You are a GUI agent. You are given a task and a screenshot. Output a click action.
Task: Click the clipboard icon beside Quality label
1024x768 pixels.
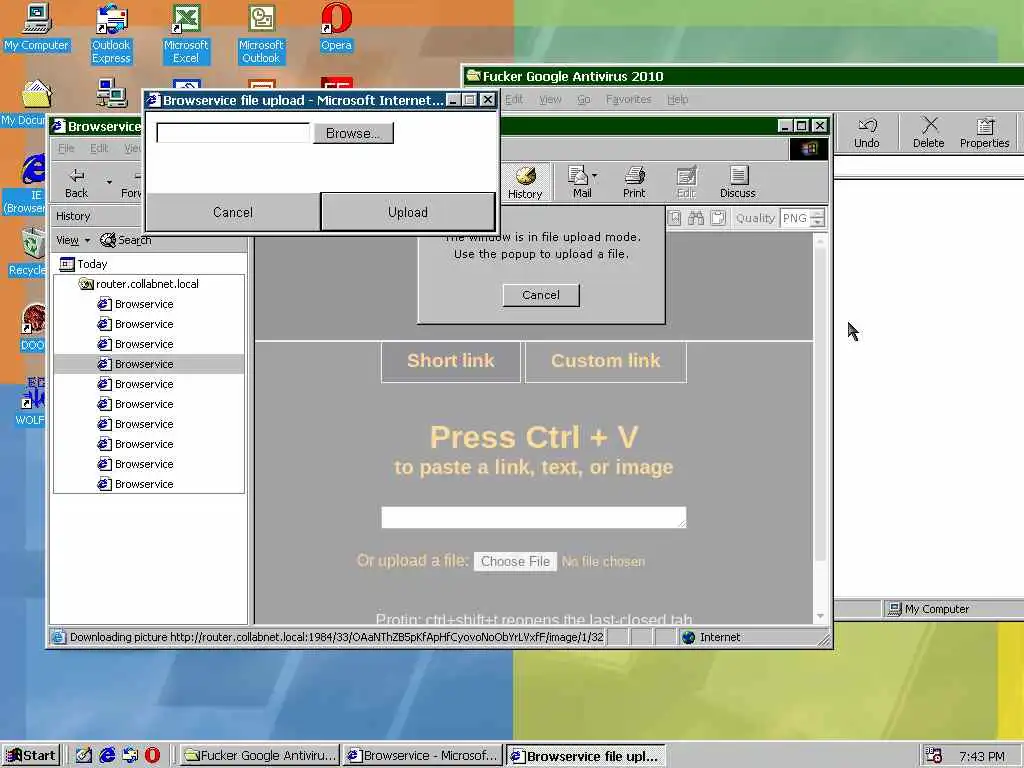tap(718, 218)
